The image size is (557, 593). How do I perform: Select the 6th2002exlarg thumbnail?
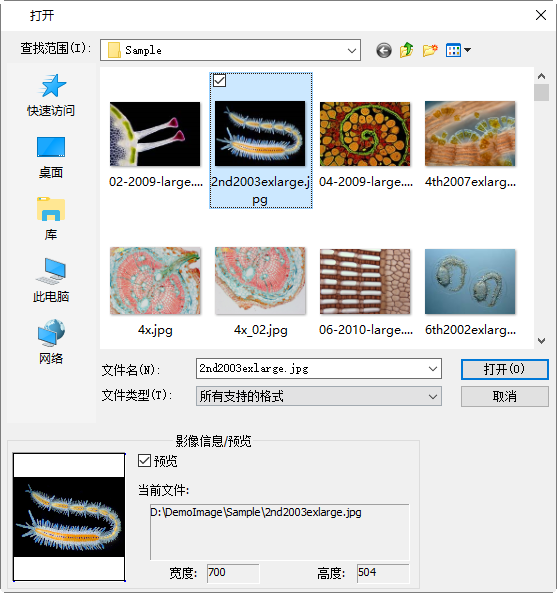pos(470,281)
